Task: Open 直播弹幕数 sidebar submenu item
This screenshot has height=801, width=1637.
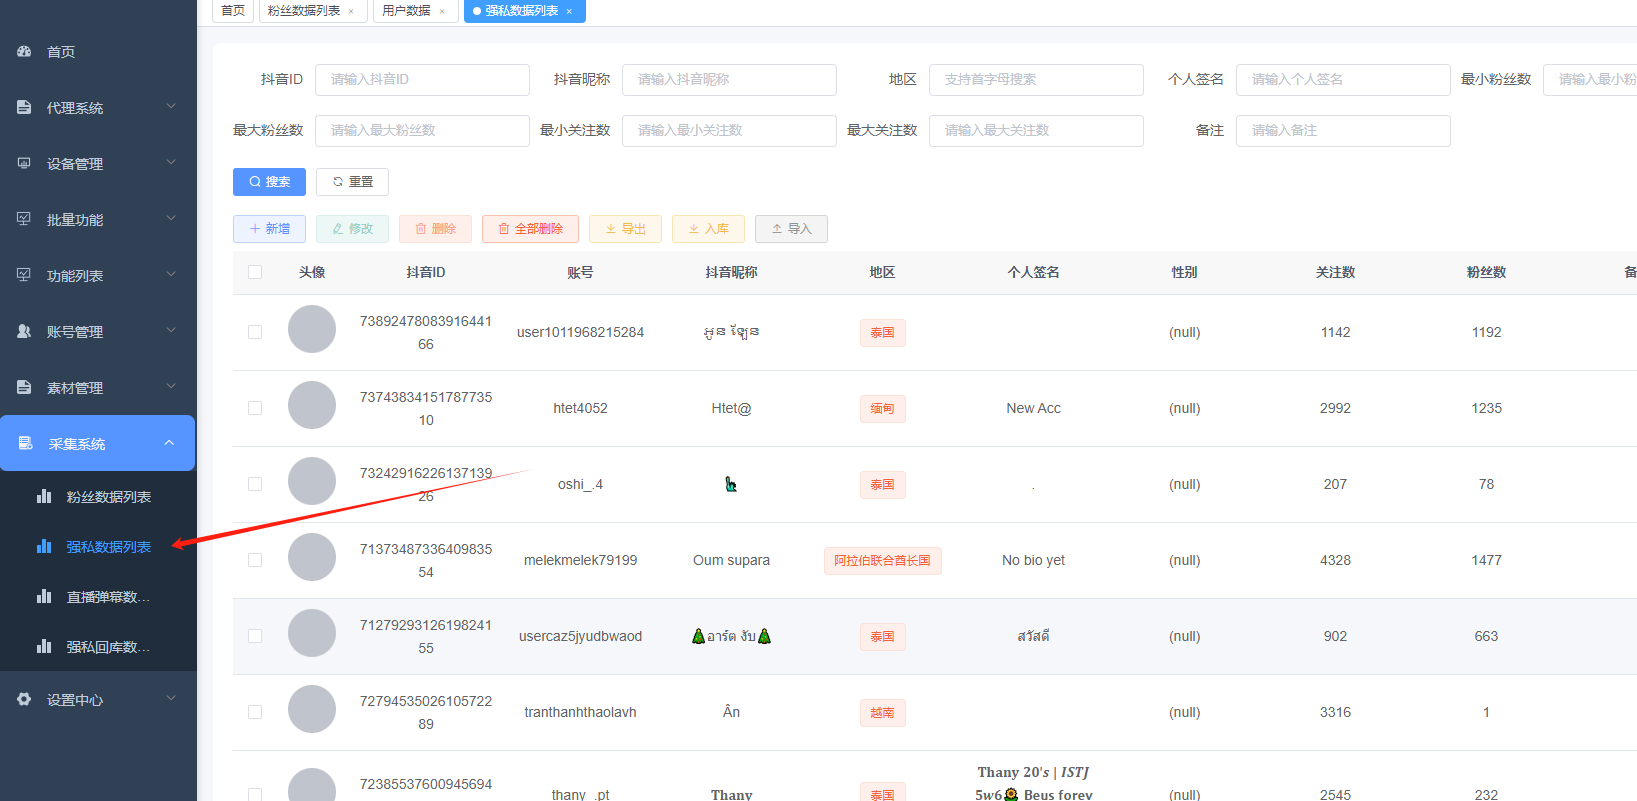Action: pos(108,597)
